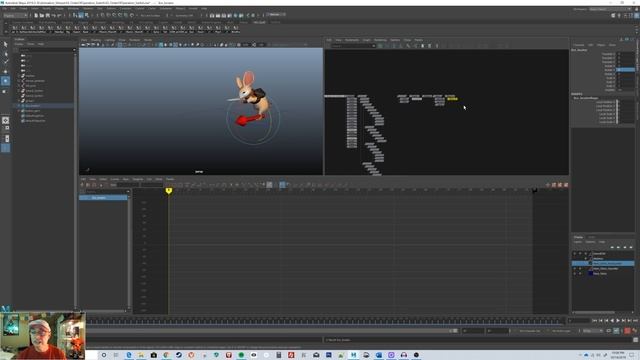Go to start of playback range
This screenshot has width=640, height=360.
click(595, 321)
